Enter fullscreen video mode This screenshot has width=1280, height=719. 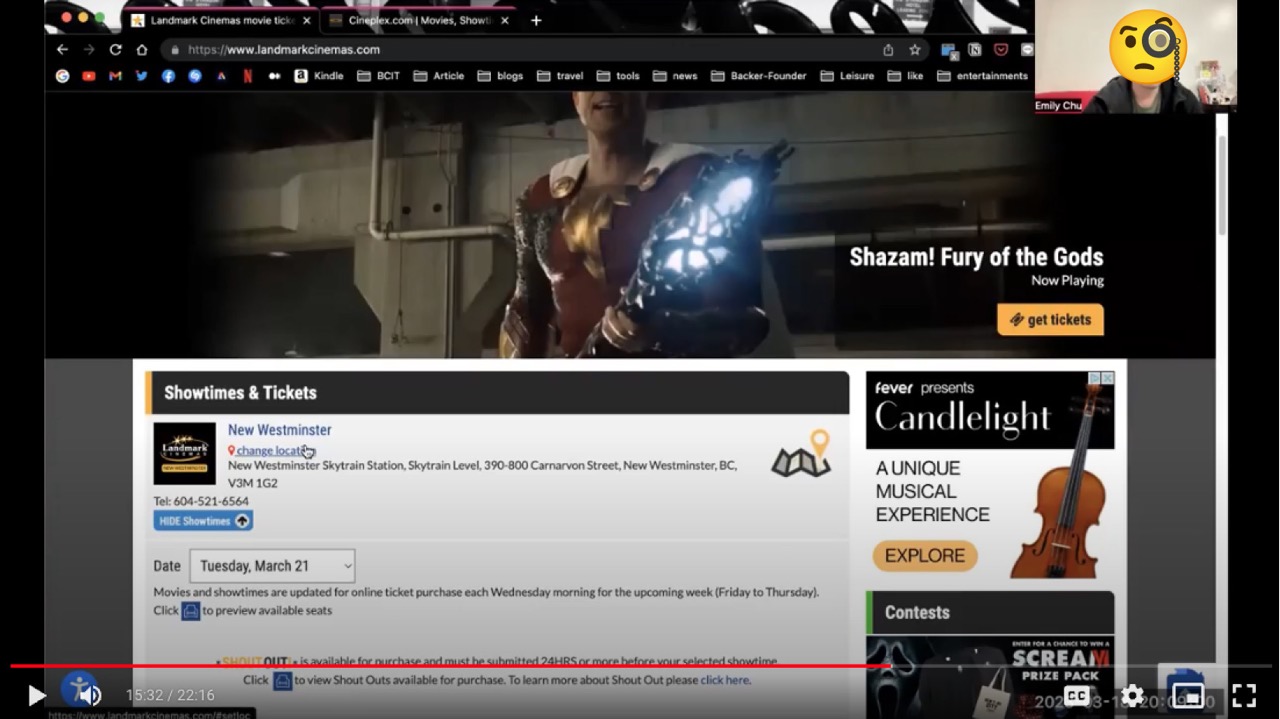click(x=1243, y=695)
